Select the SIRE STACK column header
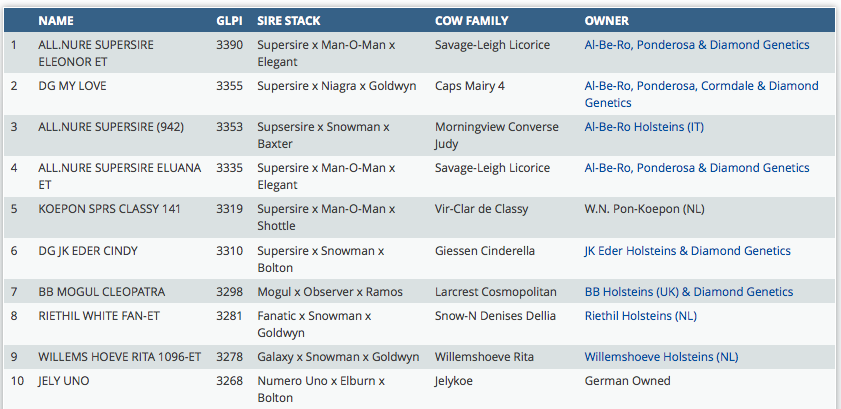Viewport: 841px width, 409px height. (x=289, y=20)
